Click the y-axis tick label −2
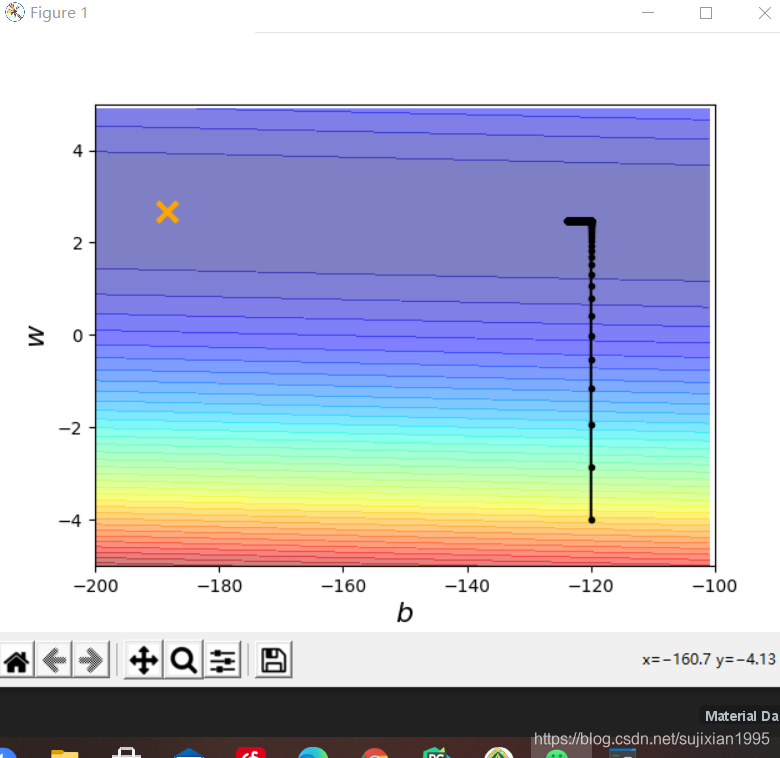The height and width of the screenshot is (758, 780). pyautogui.click(x=70, y=428)
